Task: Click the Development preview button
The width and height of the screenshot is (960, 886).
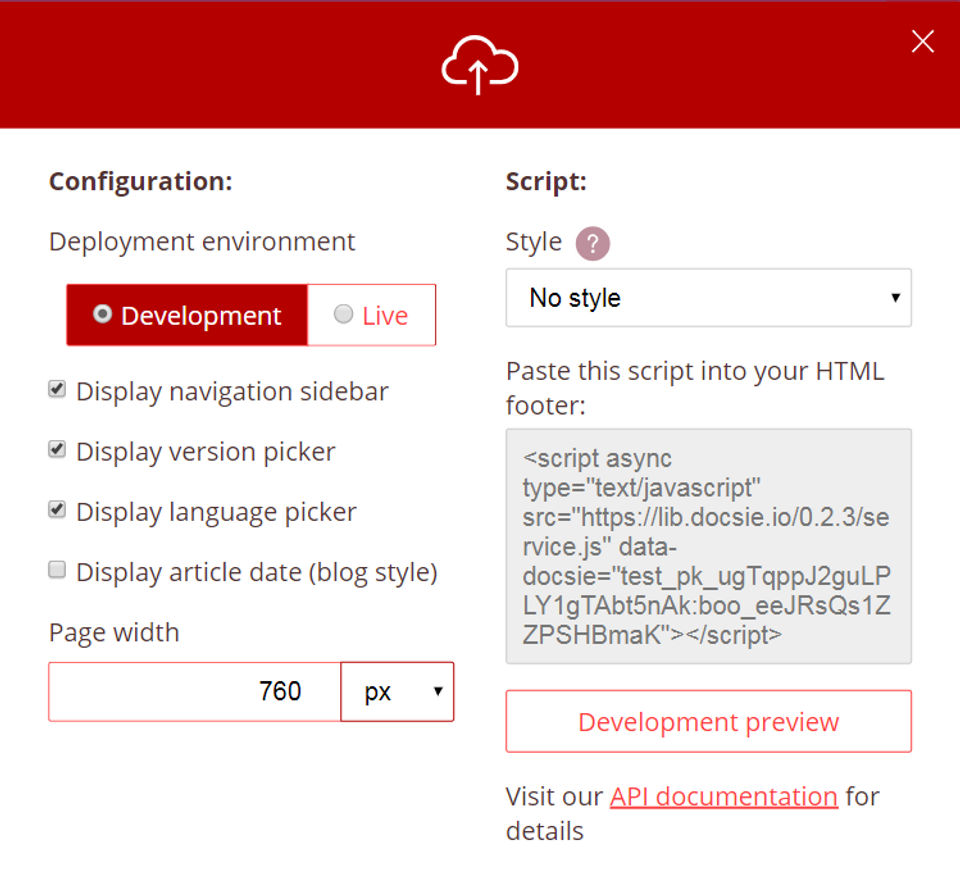Action: click(x=708, y=721)
